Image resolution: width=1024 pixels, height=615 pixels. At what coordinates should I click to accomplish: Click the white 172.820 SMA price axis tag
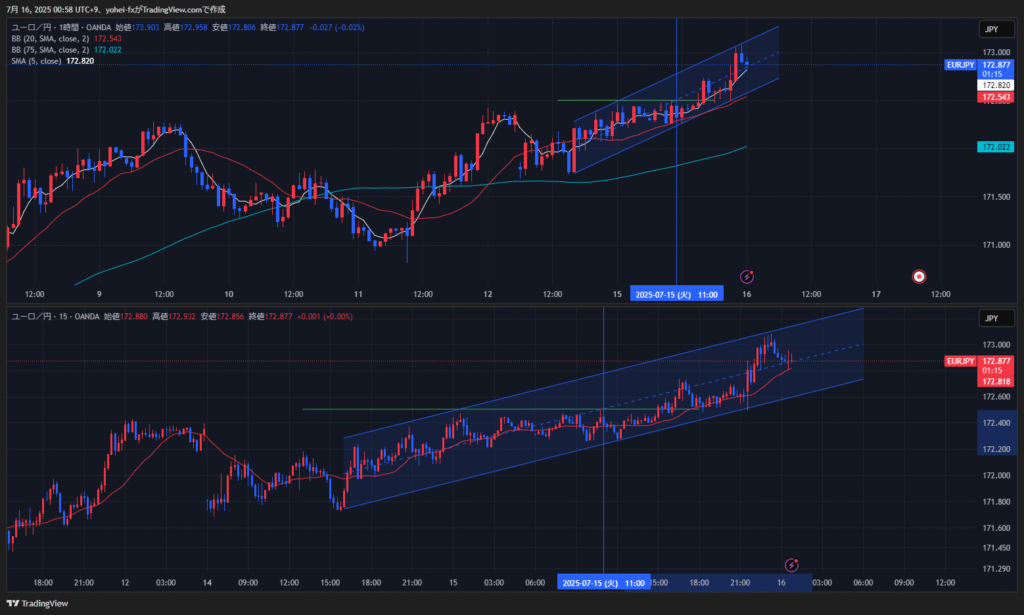tap(995, 86)
